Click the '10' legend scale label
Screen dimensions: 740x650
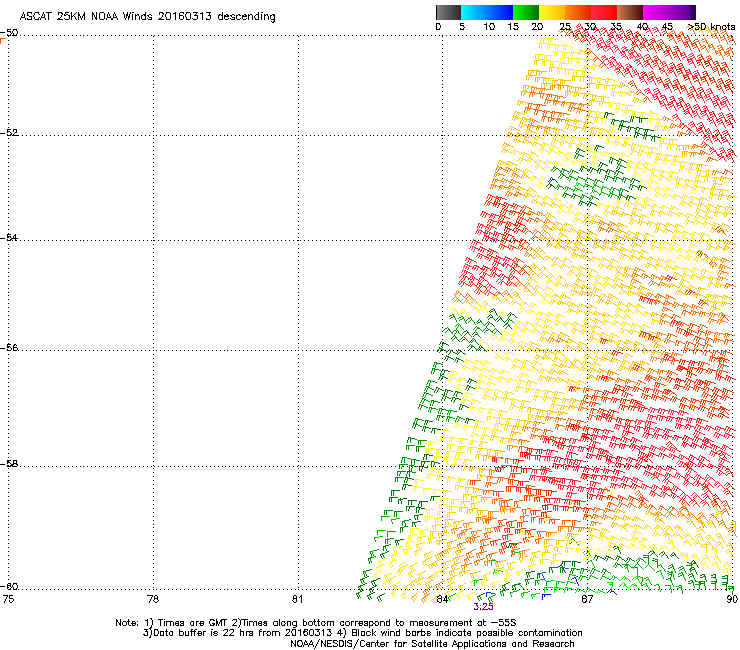click(x=489, y=27)
